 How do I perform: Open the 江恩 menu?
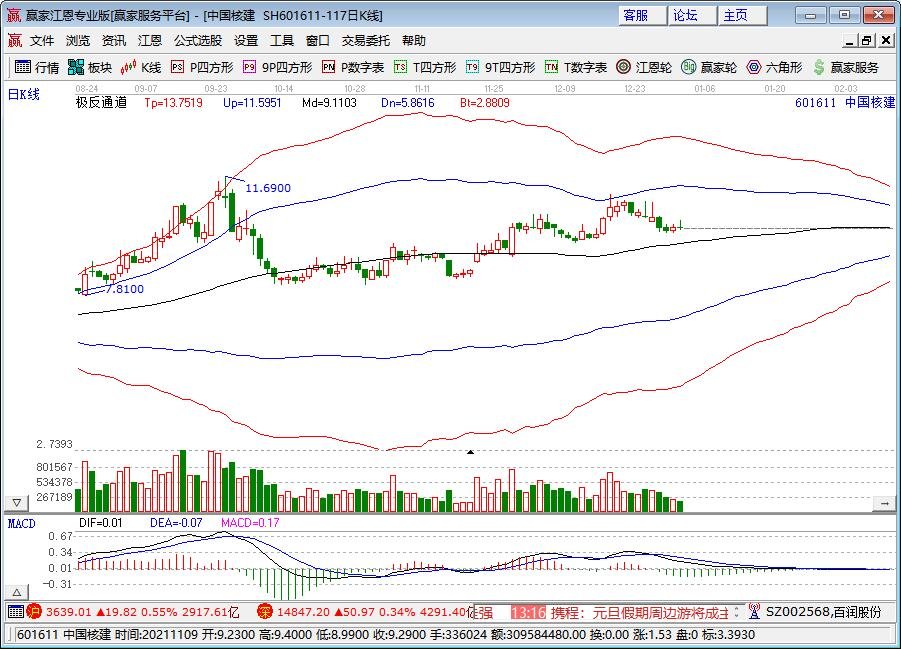click(150, 41)
